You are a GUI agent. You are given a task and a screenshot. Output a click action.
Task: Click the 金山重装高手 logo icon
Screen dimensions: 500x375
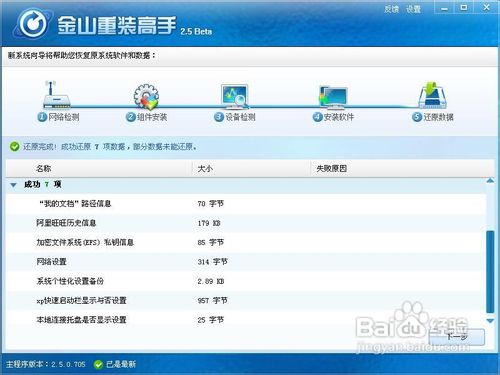point(33,23)
